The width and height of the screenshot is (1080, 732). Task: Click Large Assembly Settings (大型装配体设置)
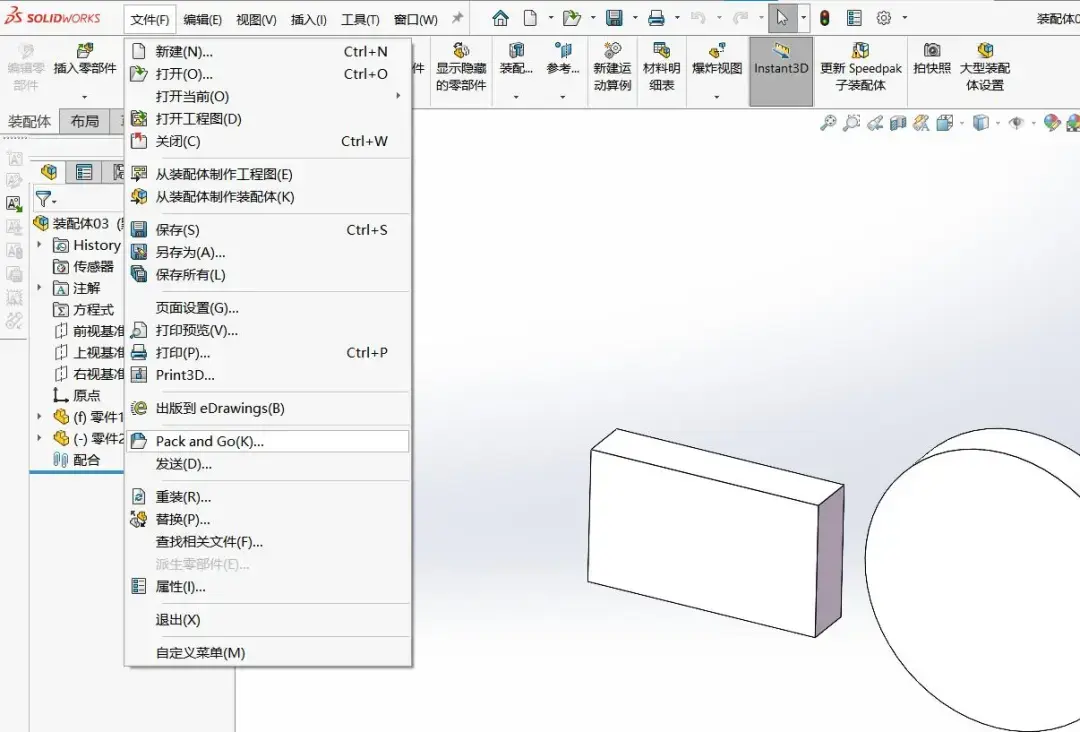985,67
